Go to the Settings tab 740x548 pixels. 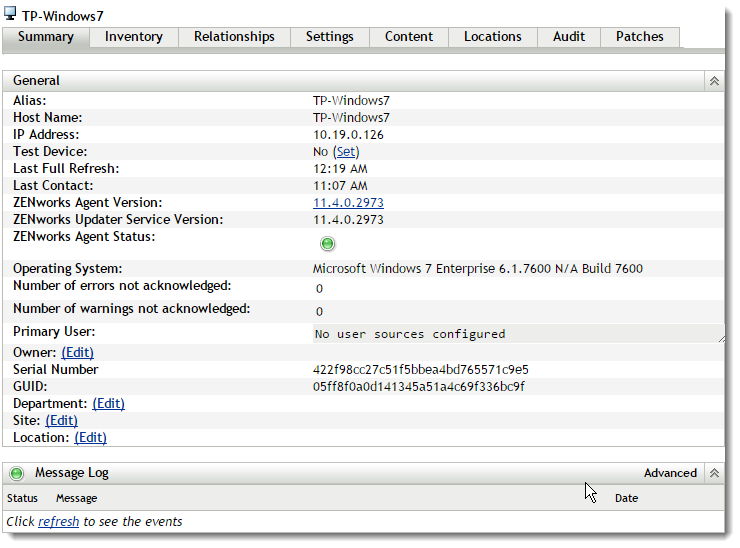coord(329,37)
